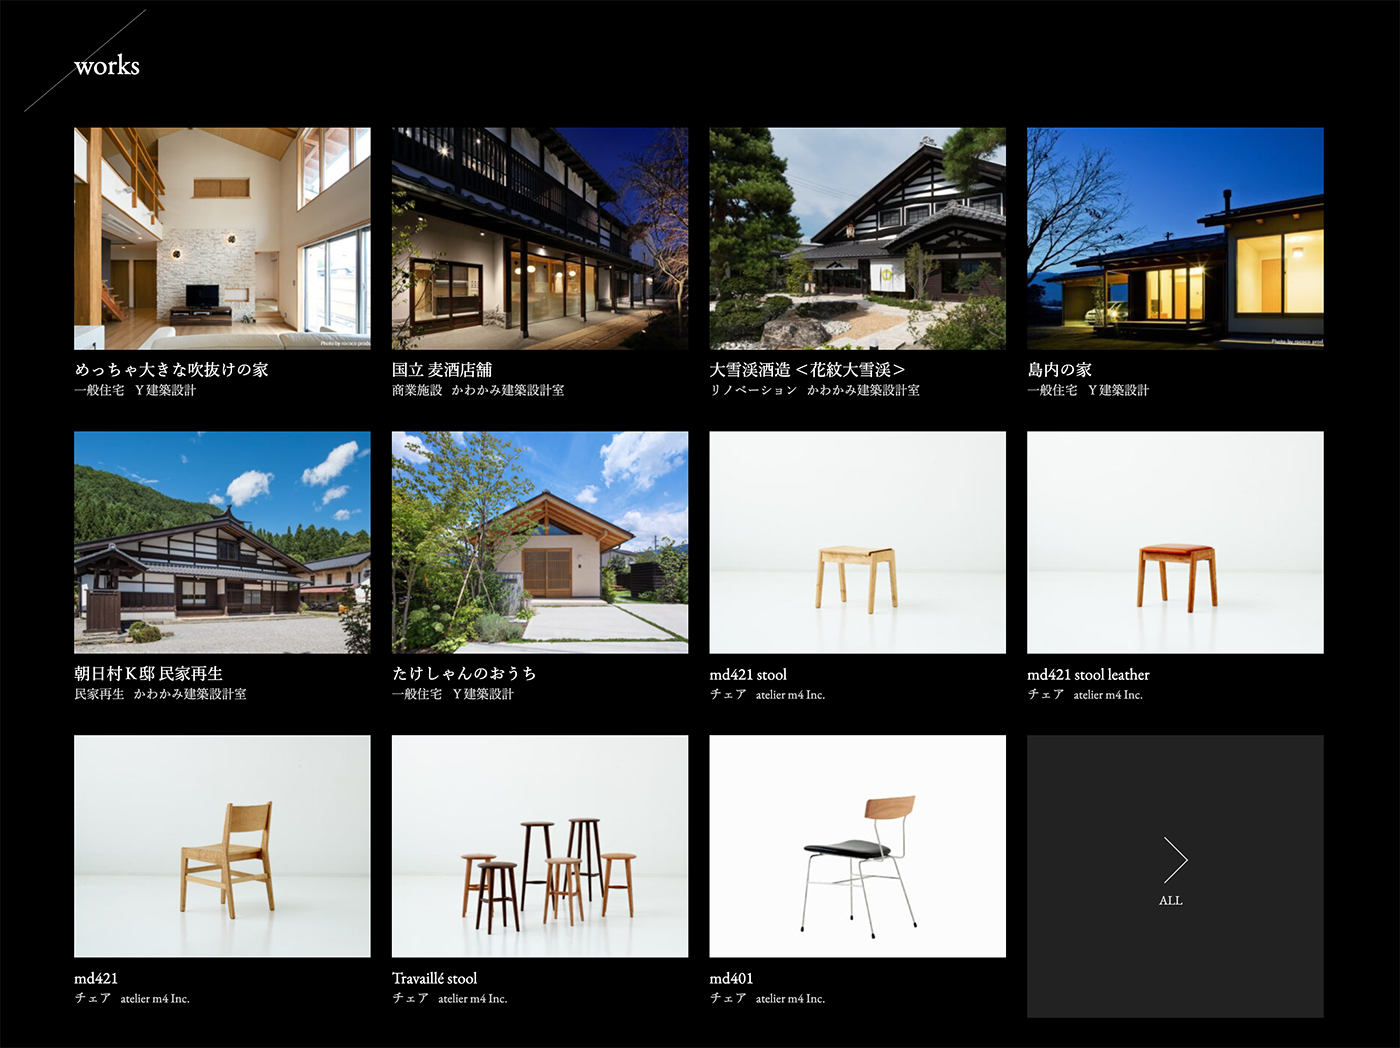Select the 国立 麦酒店舗 night storefront image
1400x1048 pixels.
click(x=540, y=238)
